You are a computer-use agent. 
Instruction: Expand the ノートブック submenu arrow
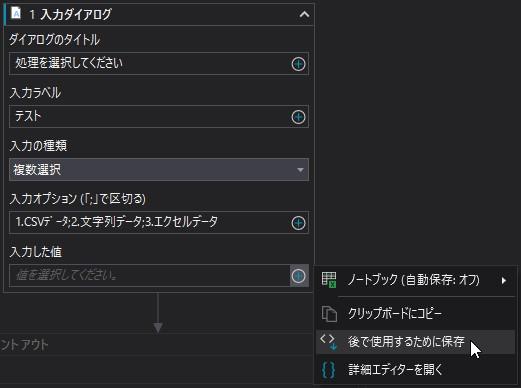click(504, 281)
